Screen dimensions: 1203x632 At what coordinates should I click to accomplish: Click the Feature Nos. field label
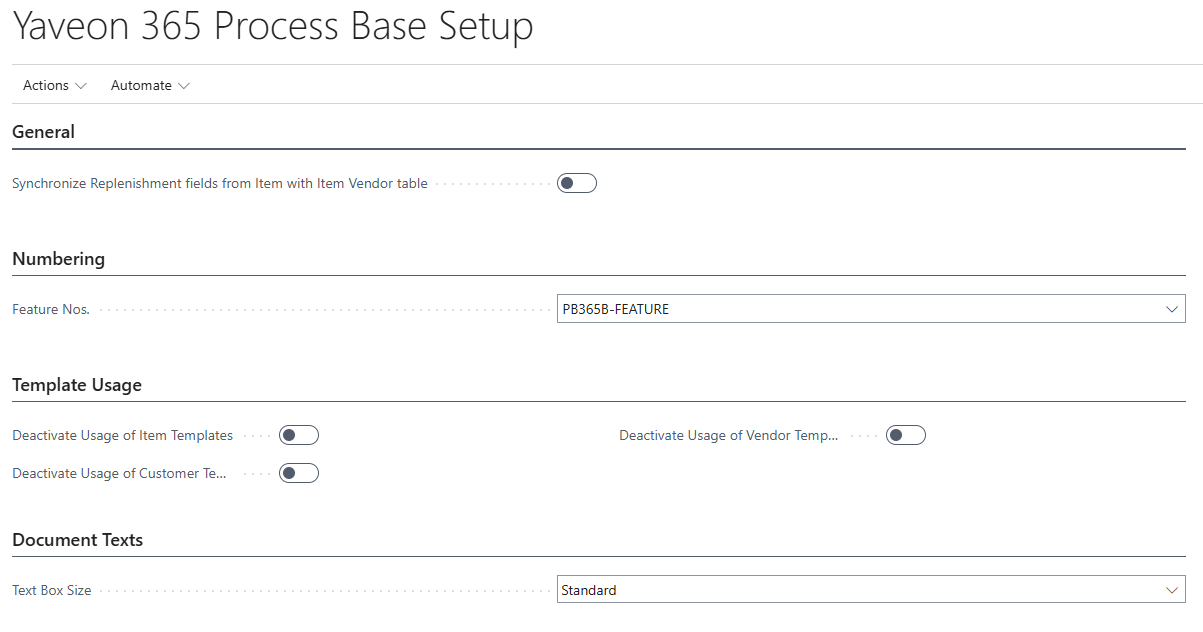tap(51, 309)
